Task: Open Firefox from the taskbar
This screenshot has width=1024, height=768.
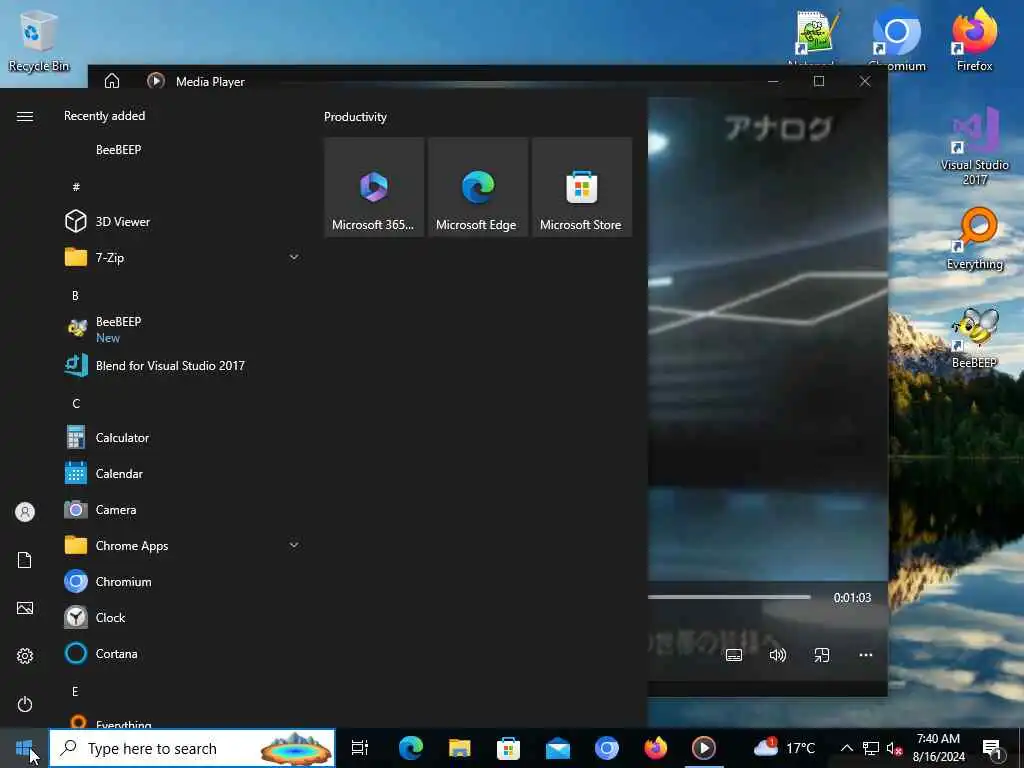Action: click(655, 748)
